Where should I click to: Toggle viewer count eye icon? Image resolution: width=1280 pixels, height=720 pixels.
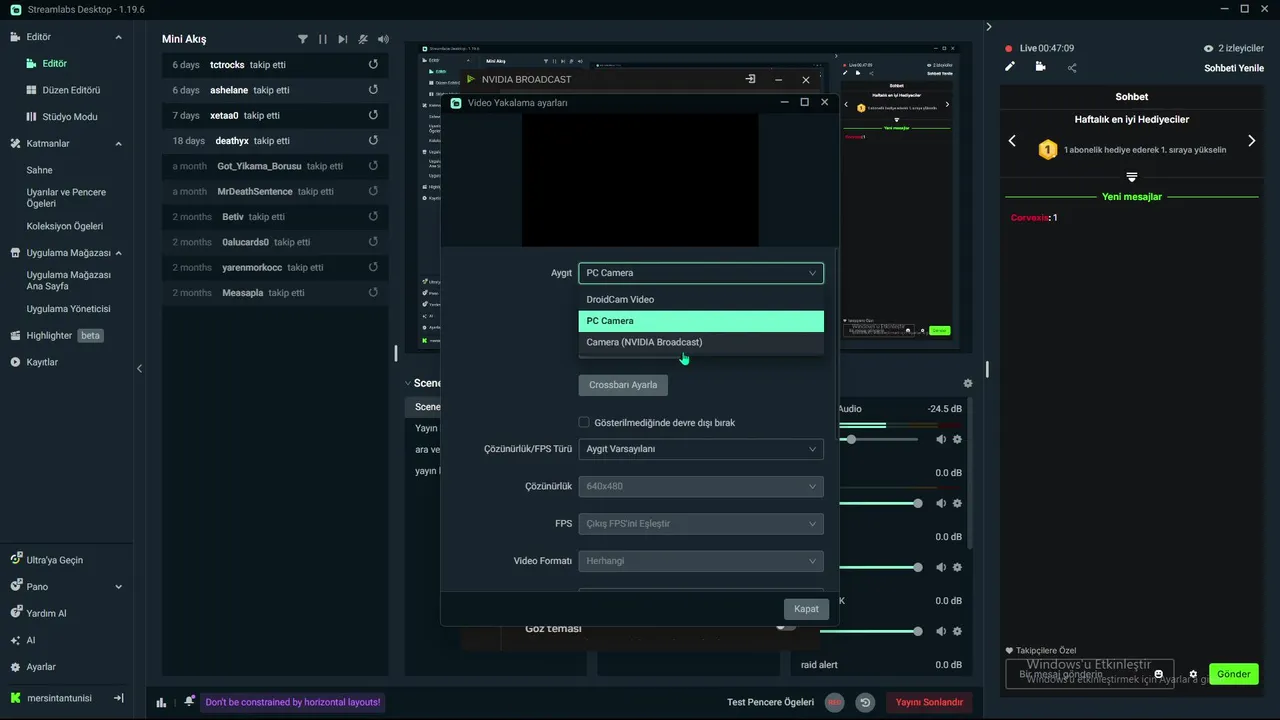1208,48
